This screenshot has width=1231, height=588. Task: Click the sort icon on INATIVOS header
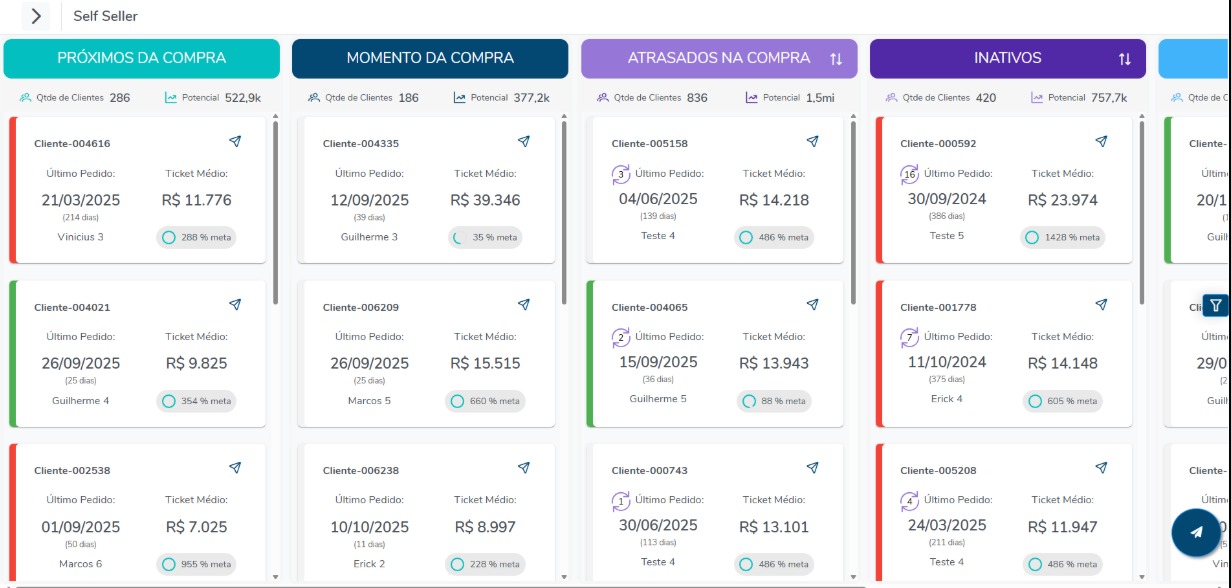(x=1125, y=58)
